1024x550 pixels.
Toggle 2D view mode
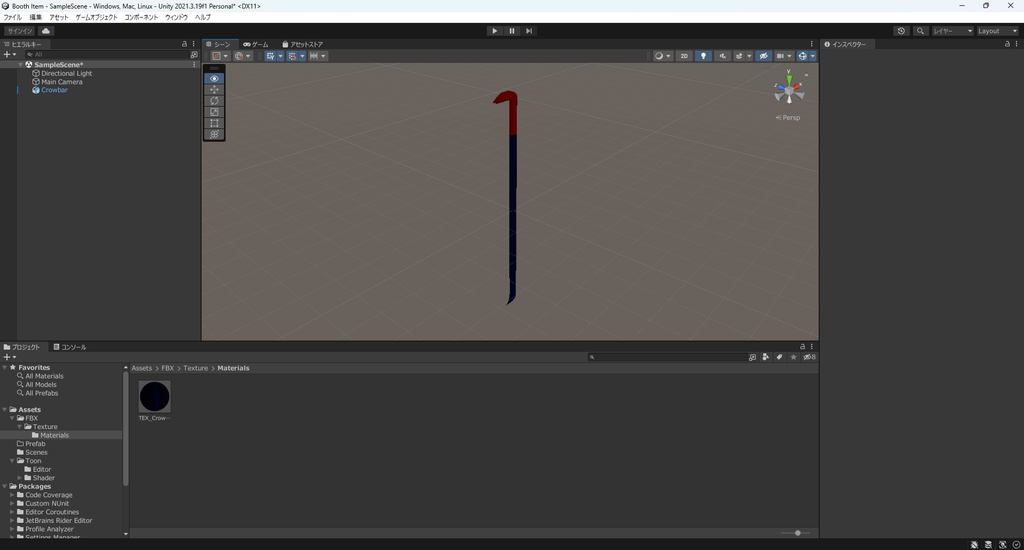pyautogui.click(x=684, y=56)
